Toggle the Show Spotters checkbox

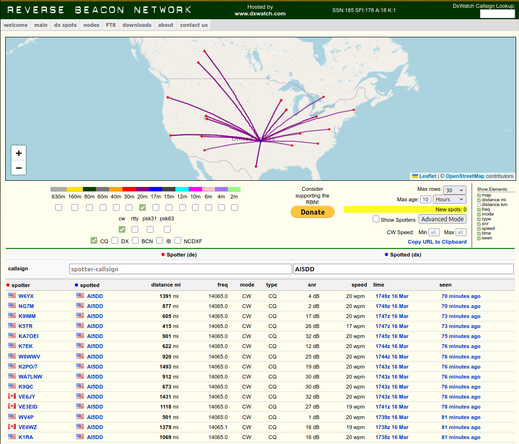click(376, 219)
